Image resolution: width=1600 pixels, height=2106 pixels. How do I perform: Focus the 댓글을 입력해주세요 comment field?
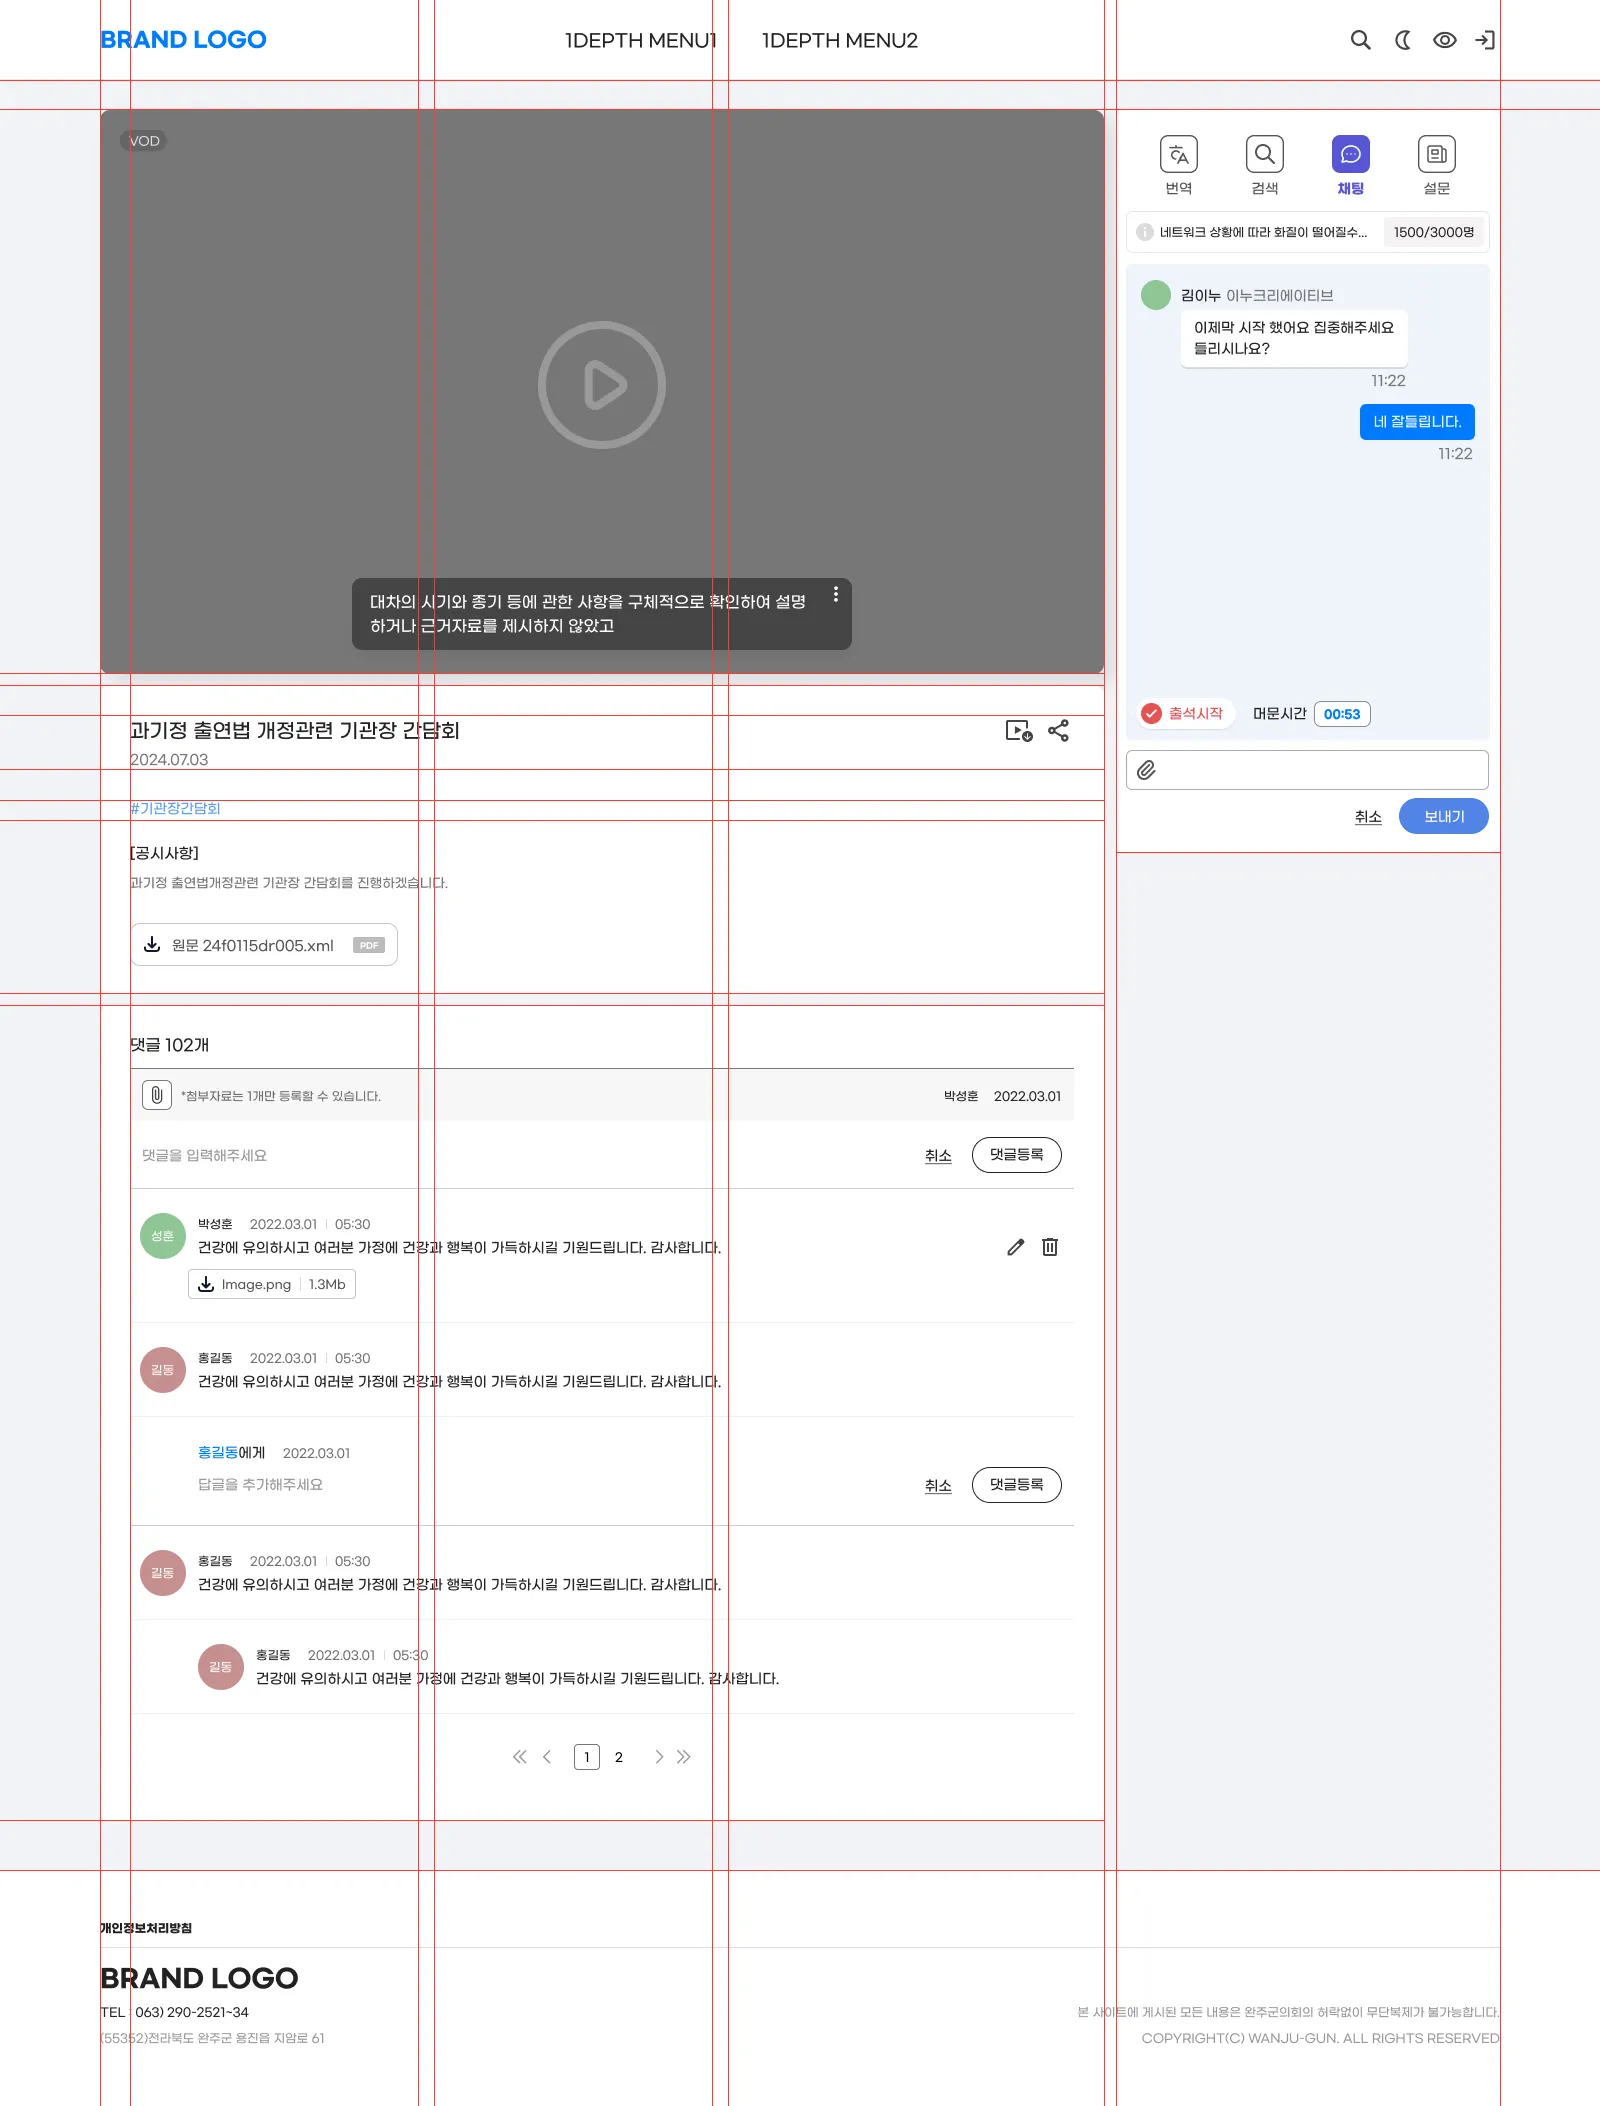[x=204, y=1155]
